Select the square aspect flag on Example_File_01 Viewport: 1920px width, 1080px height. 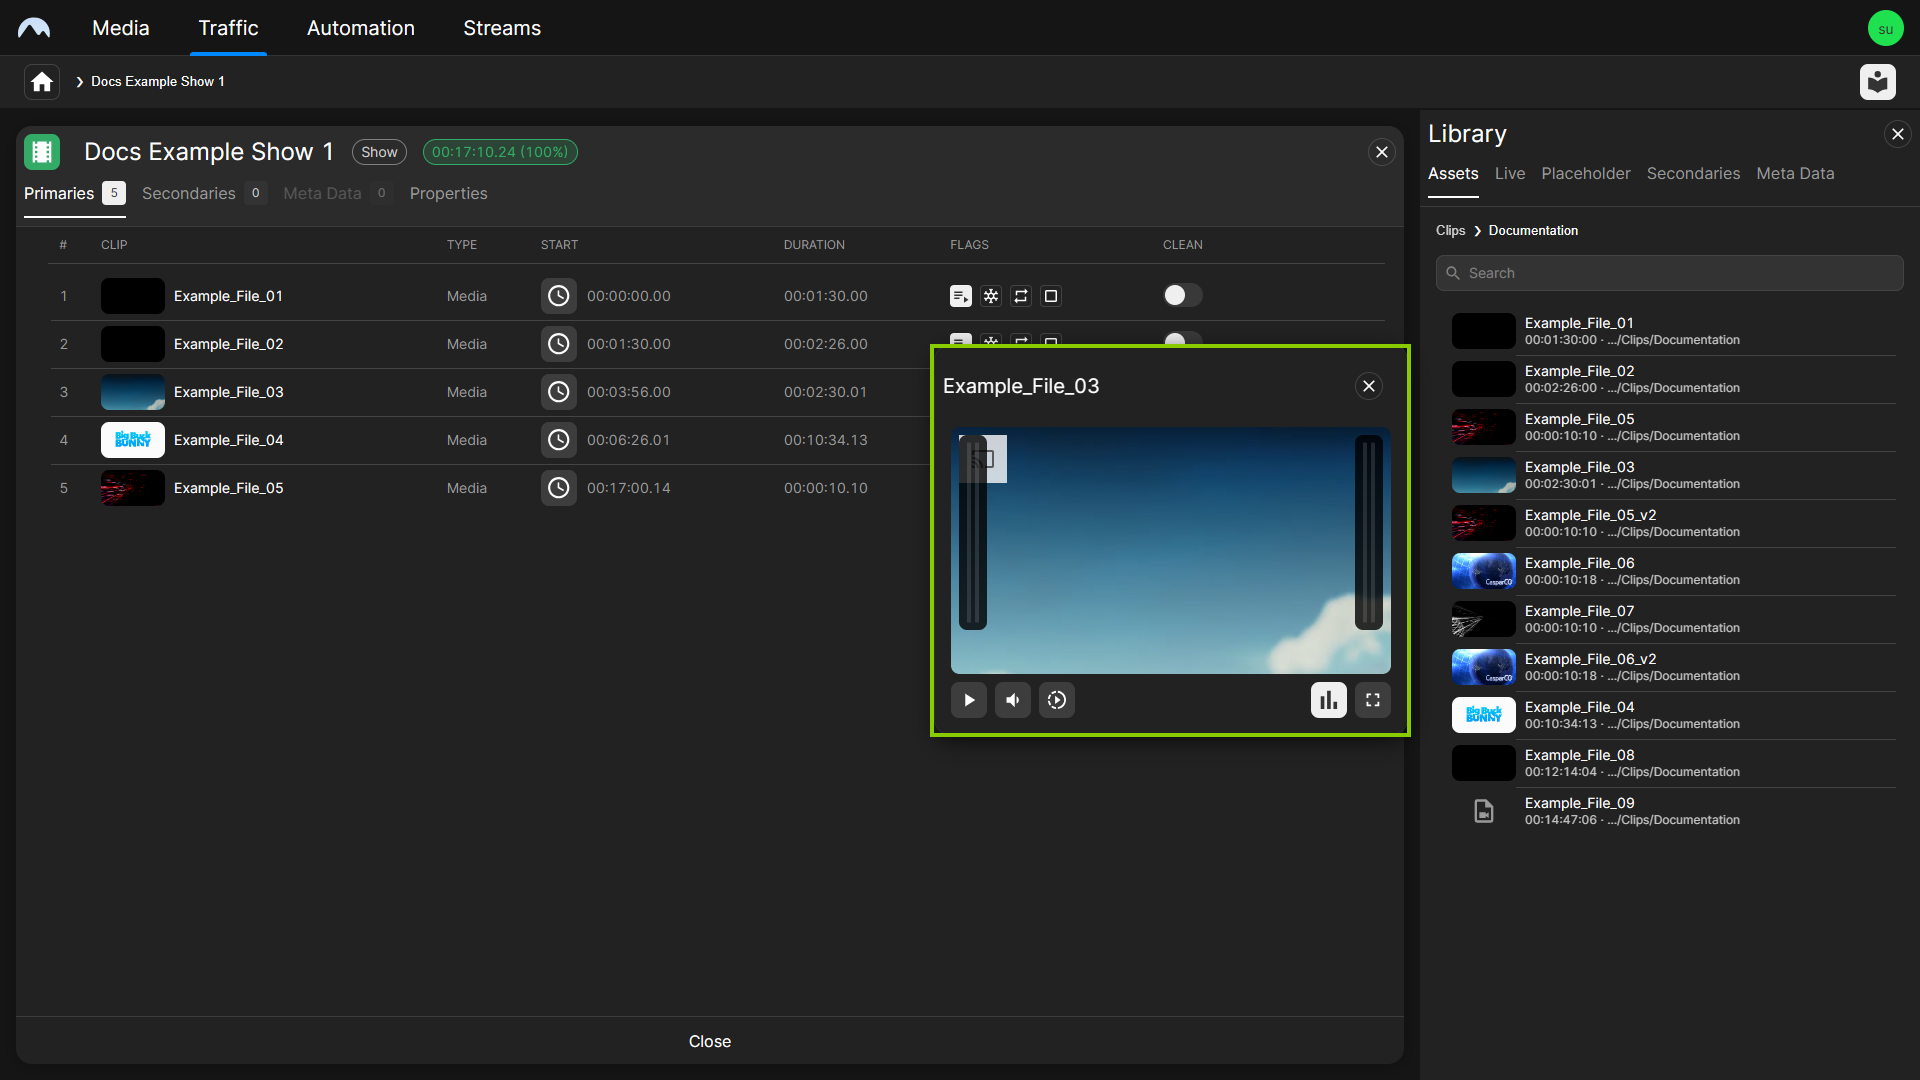[x=1051, y=295]
